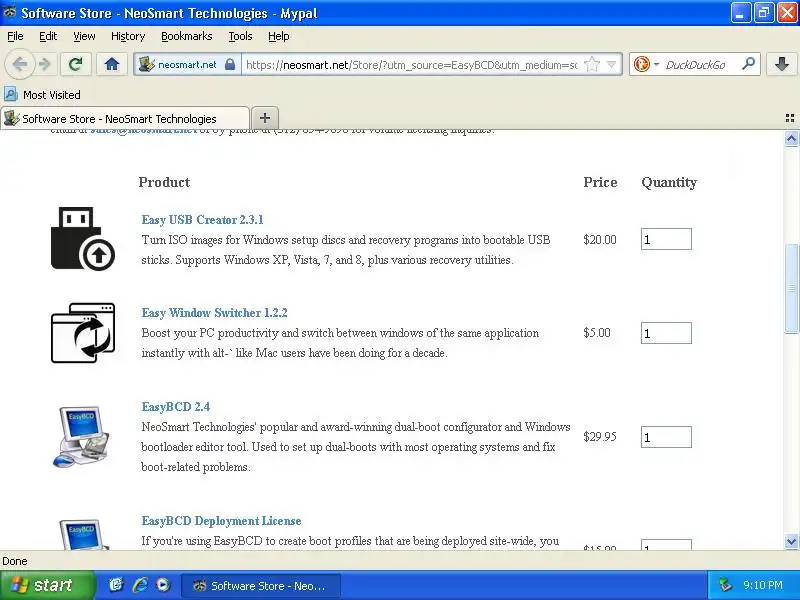Click the Easy Window Switcher product icon

click(83, 333)
